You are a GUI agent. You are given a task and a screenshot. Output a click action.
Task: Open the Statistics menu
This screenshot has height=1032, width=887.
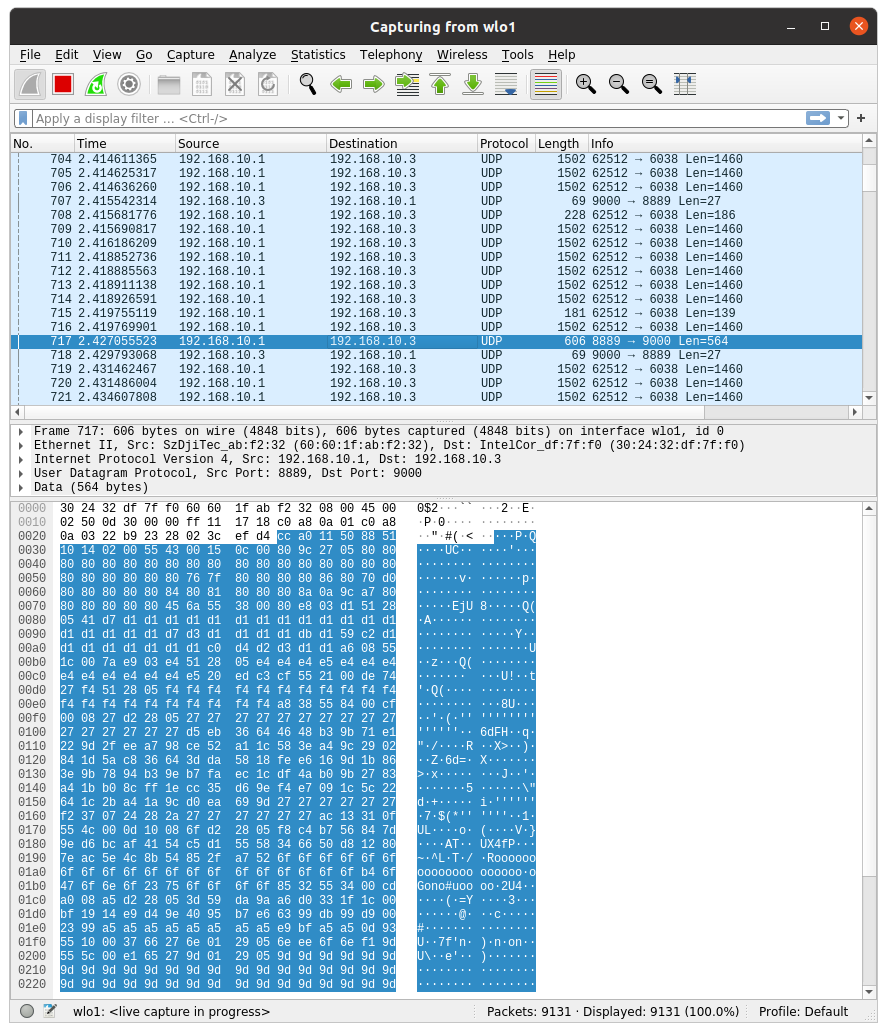pos(317,55)
